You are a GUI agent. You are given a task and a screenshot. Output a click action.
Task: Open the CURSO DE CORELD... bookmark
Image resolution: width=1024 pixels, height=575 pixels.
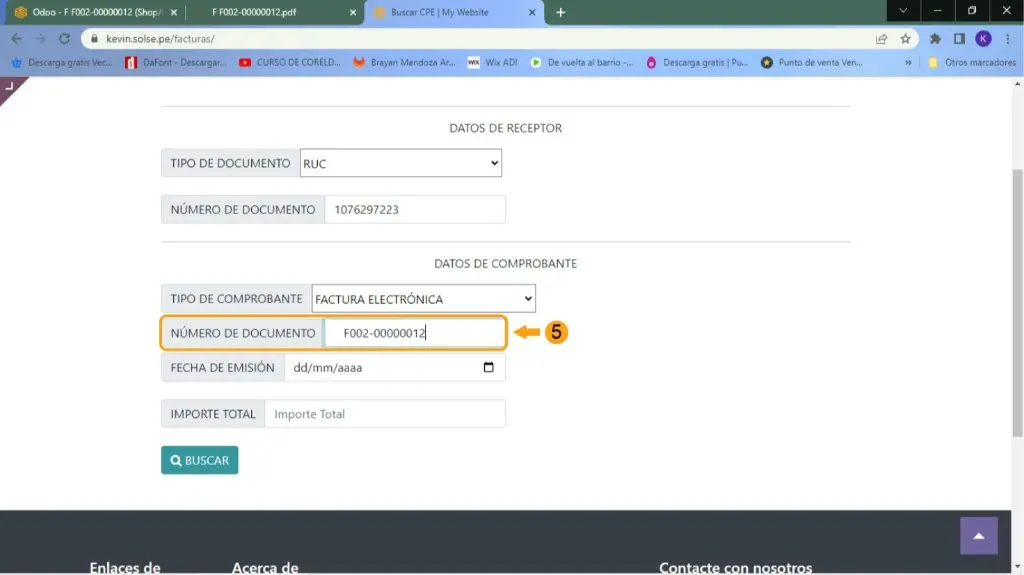click(290, 62)
